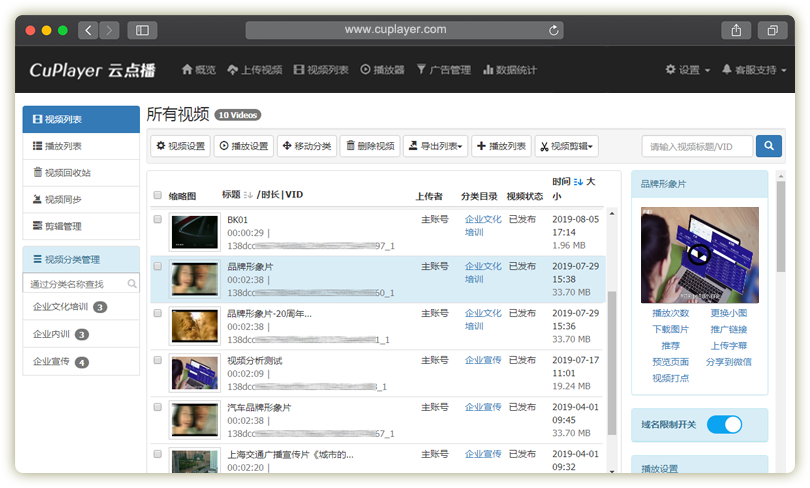Expand the 导出列表 dropdown
Viewport: 810px width, 488px height.
[435, 146]
